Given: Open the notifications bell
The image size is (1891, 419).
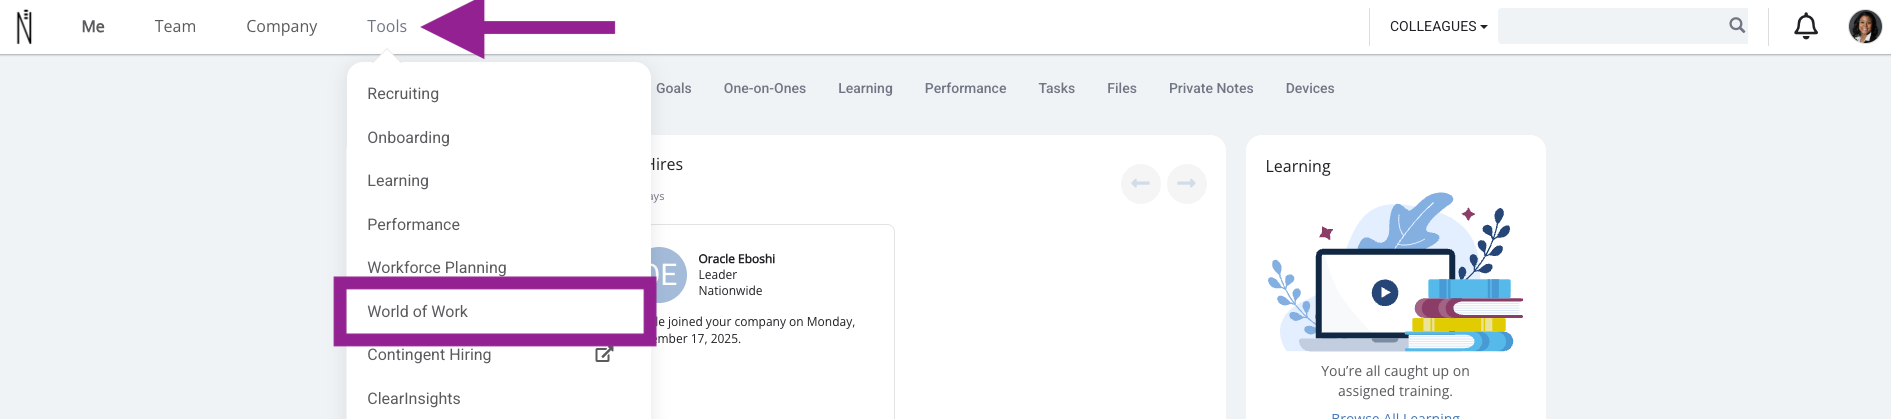Looking at the screenshot, I should coord(1805,26).
